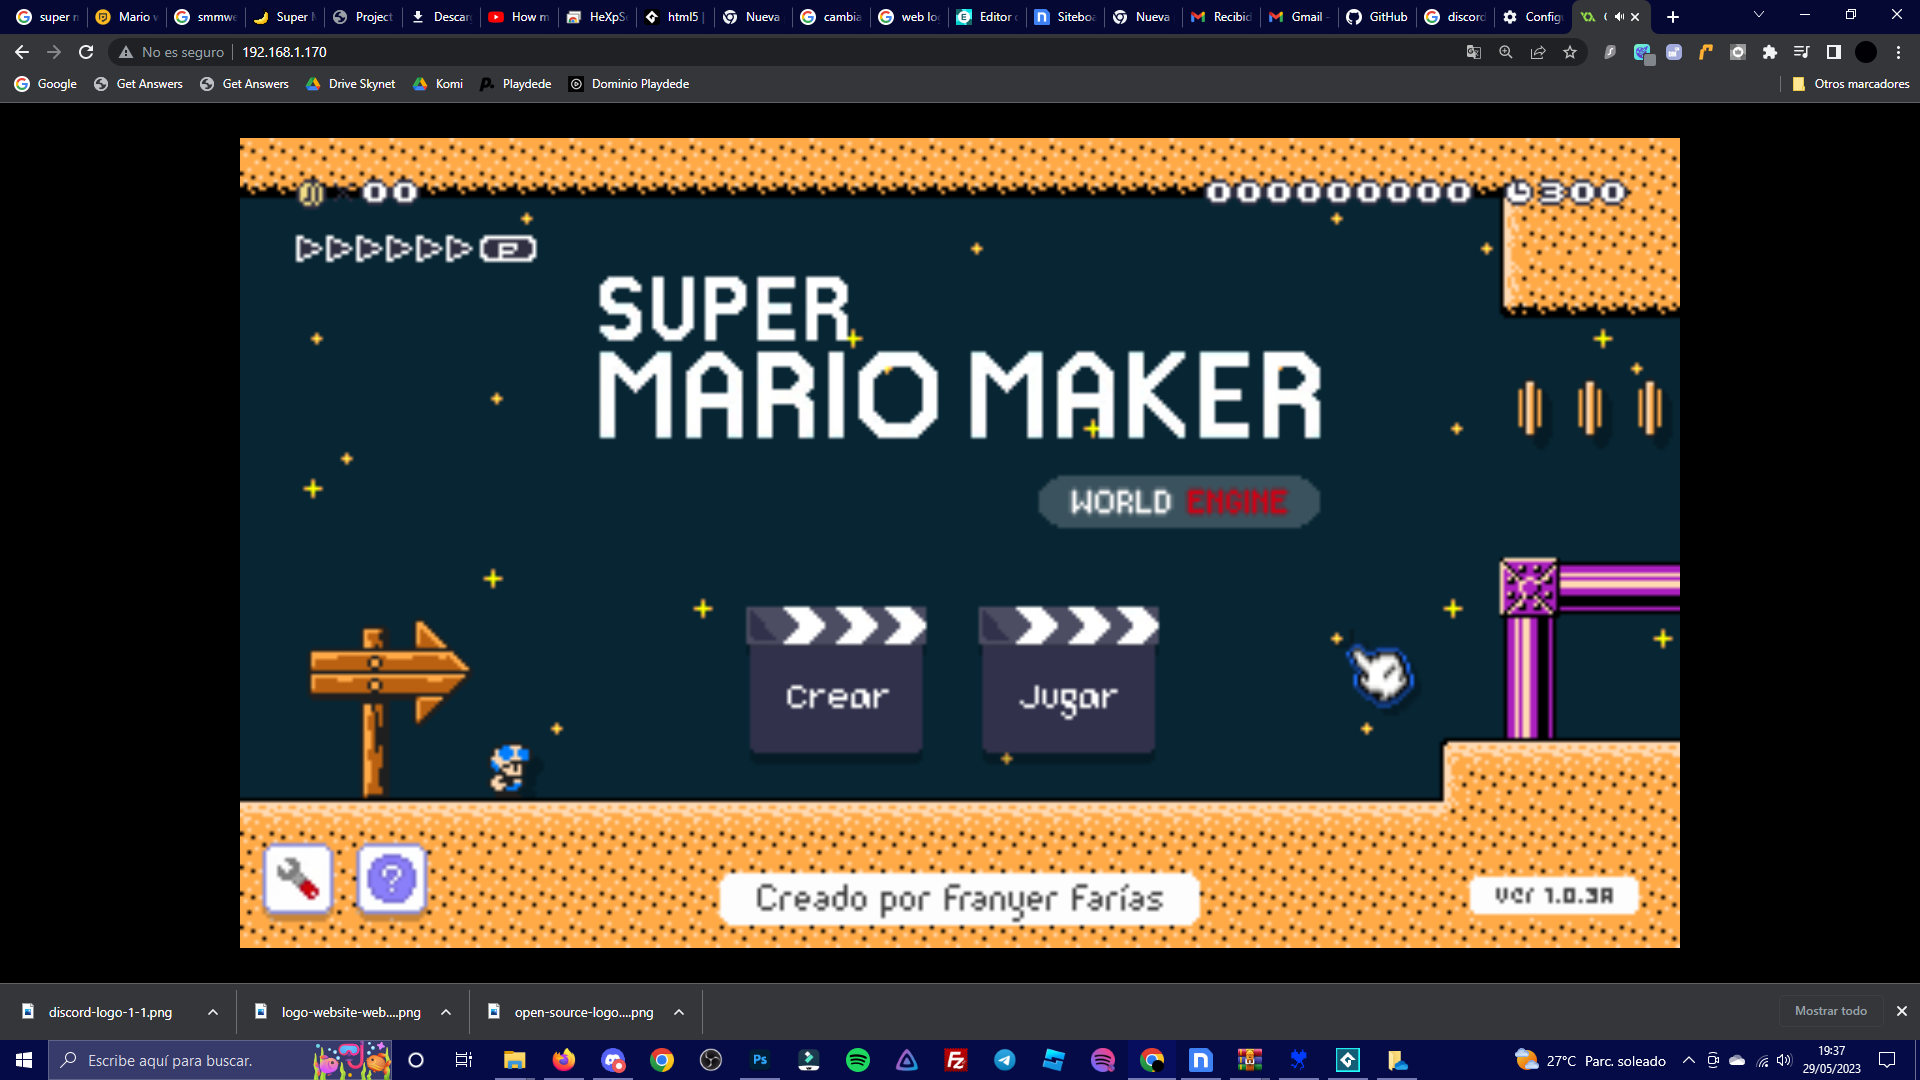Expand options for logo-website-web download

[446, 1012]
